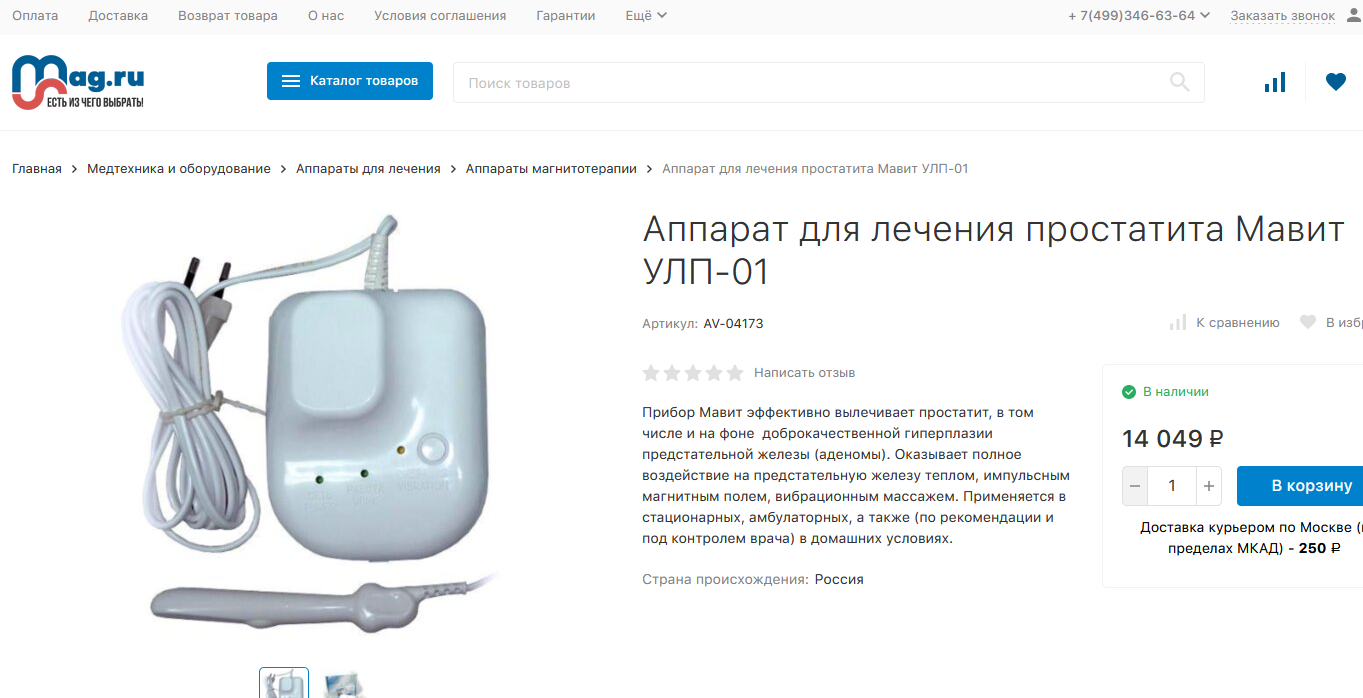Click the user account icon
The image size is (1363, 698).
1354,15
